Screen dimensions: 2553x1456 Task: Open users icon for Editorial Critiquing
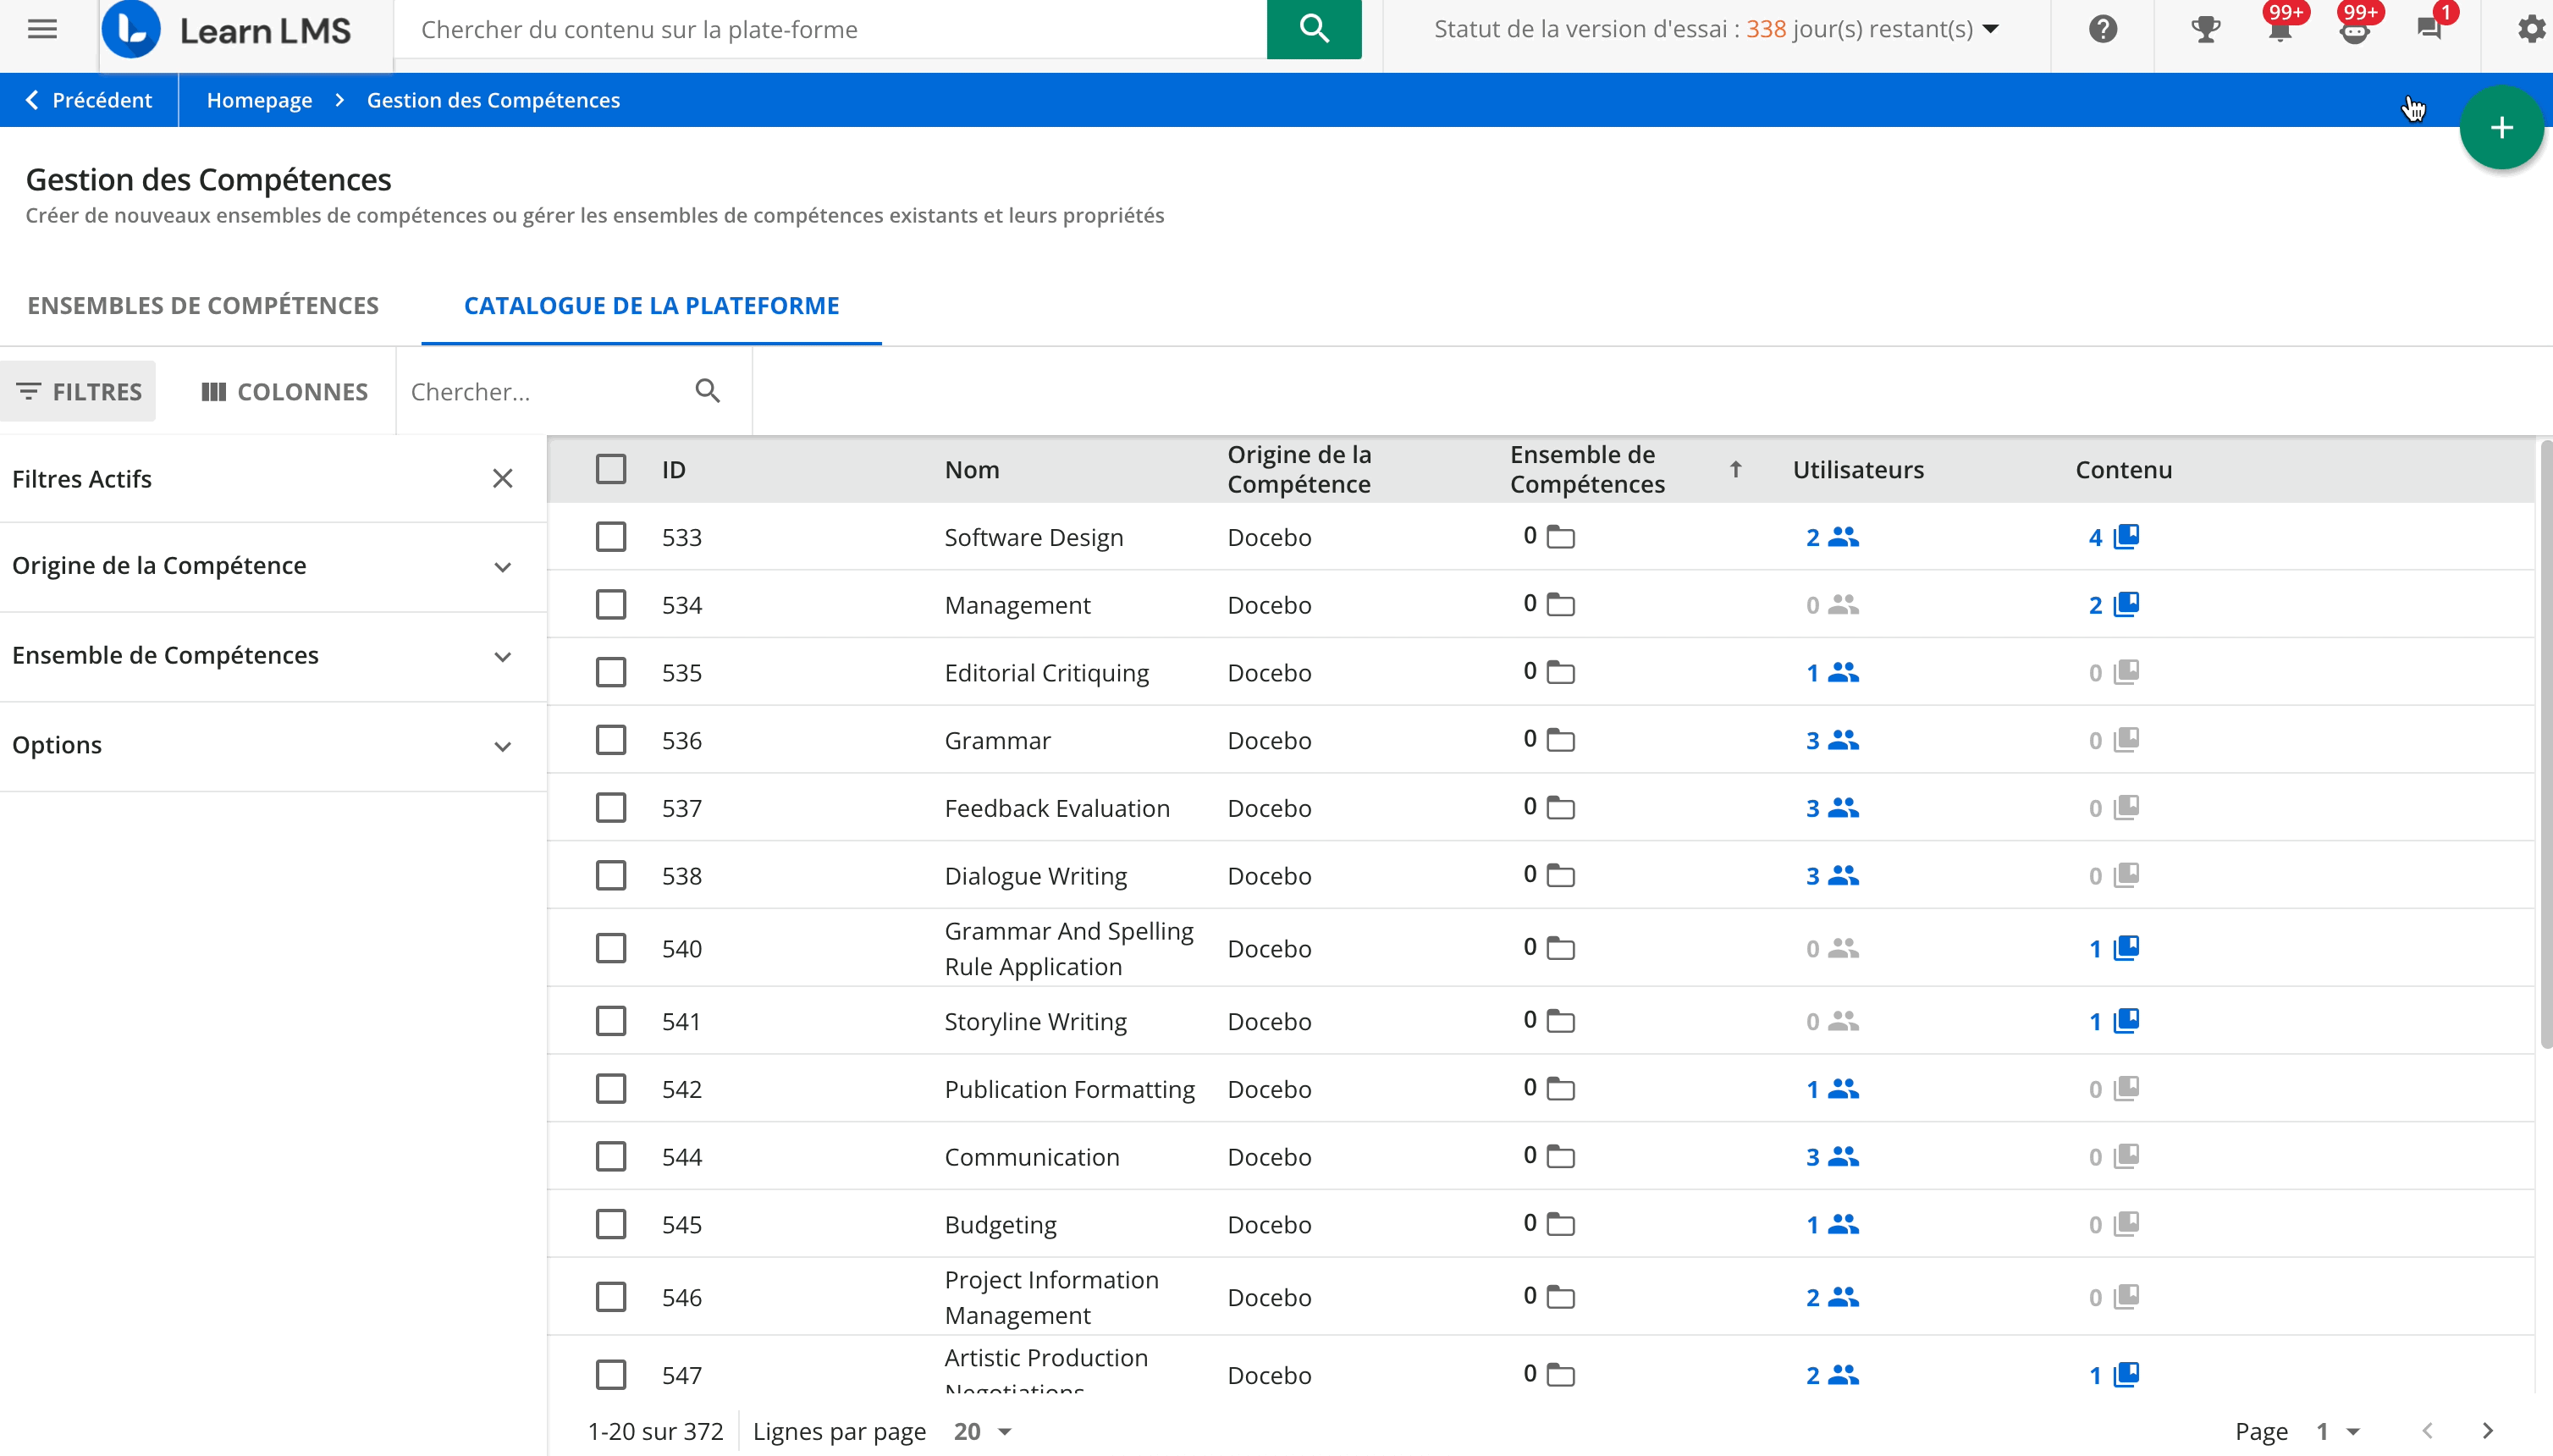pos(1843,673)
